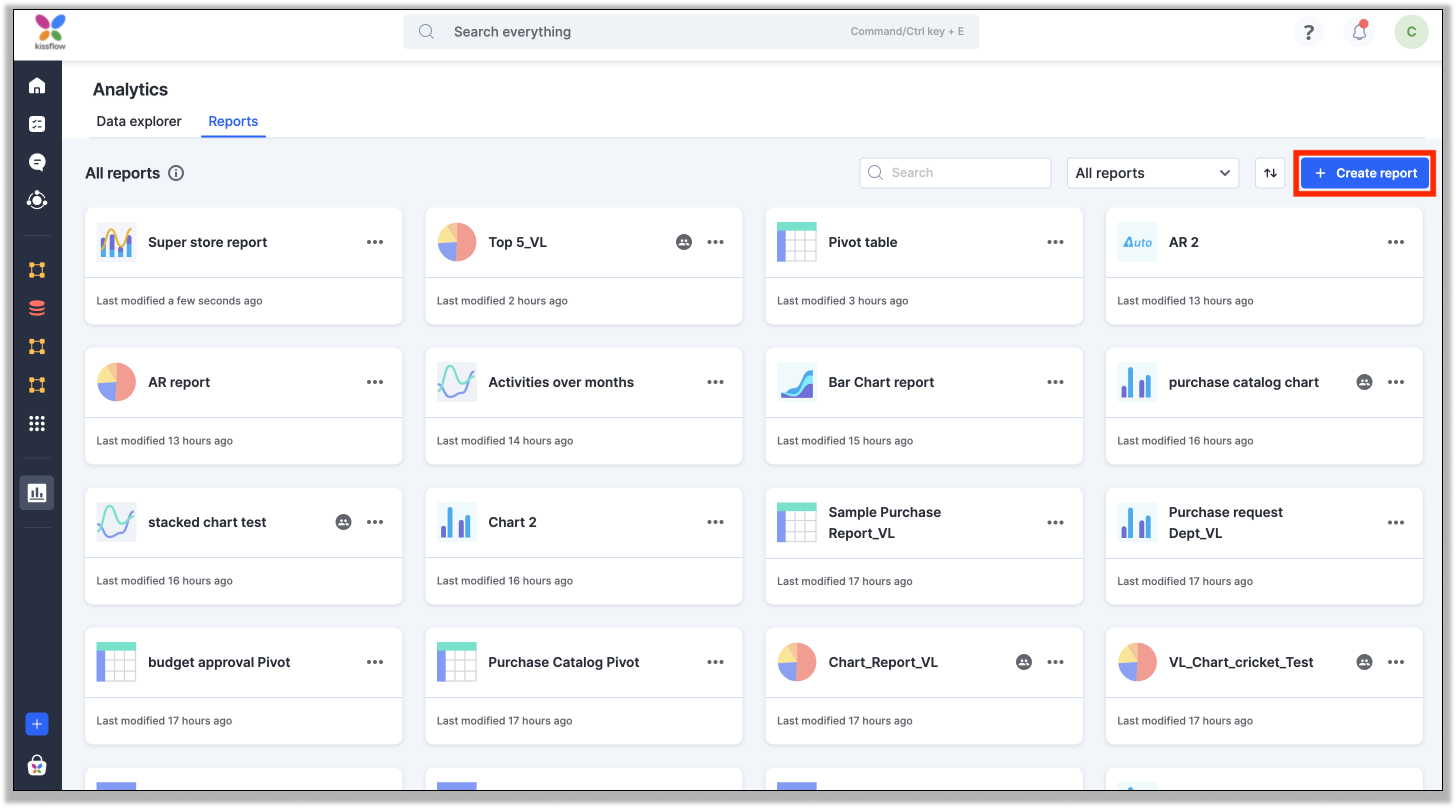1456x808 pixels.
Task: Open more options for stacked chart test
Action: pos(375,522)
